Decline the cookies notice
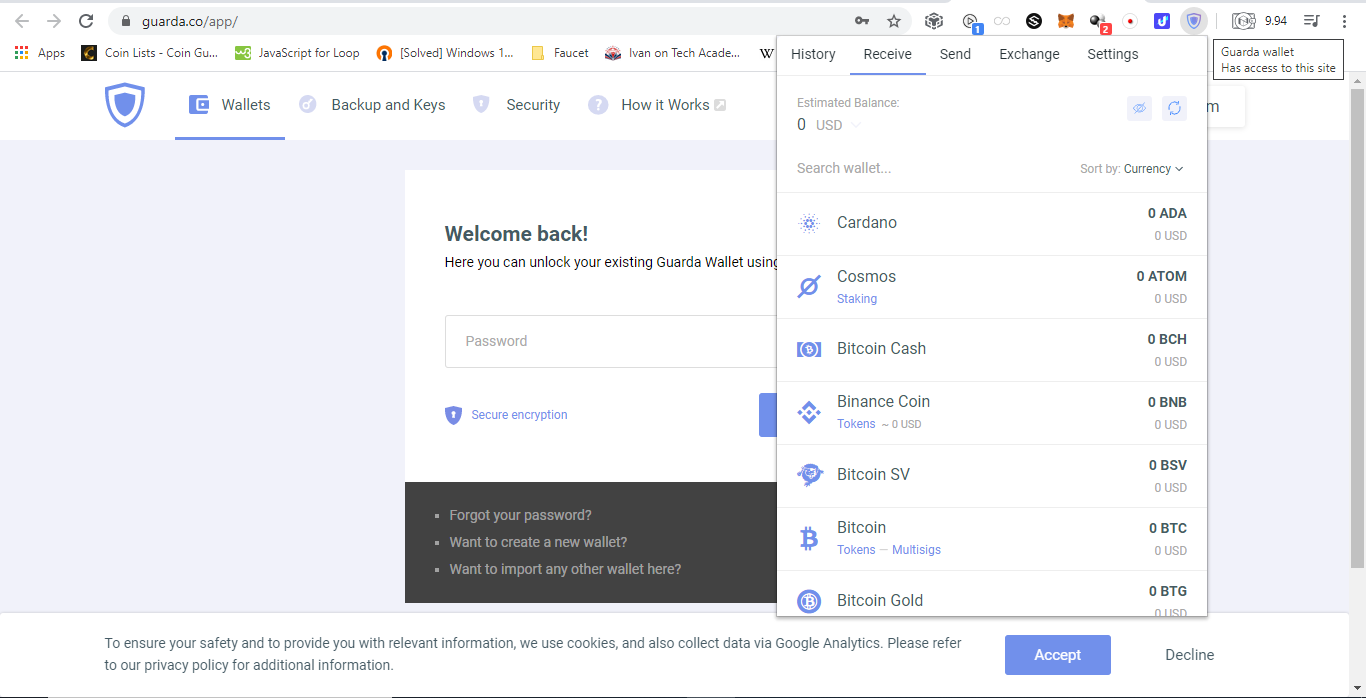 click(x=1190, y=655)
